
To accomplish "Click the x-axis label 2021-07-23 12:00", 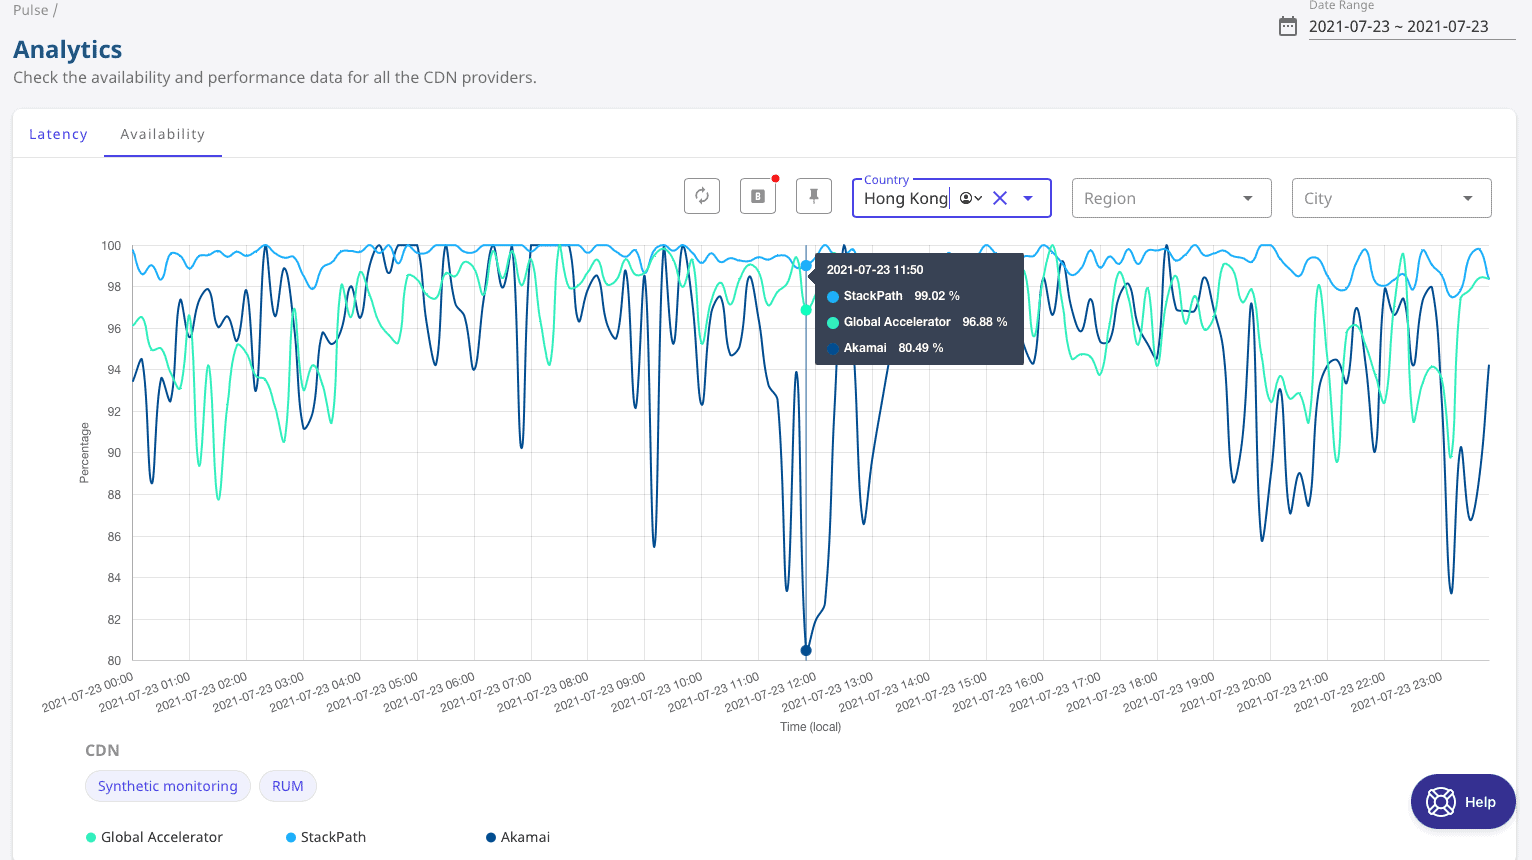I will [771, 693].
